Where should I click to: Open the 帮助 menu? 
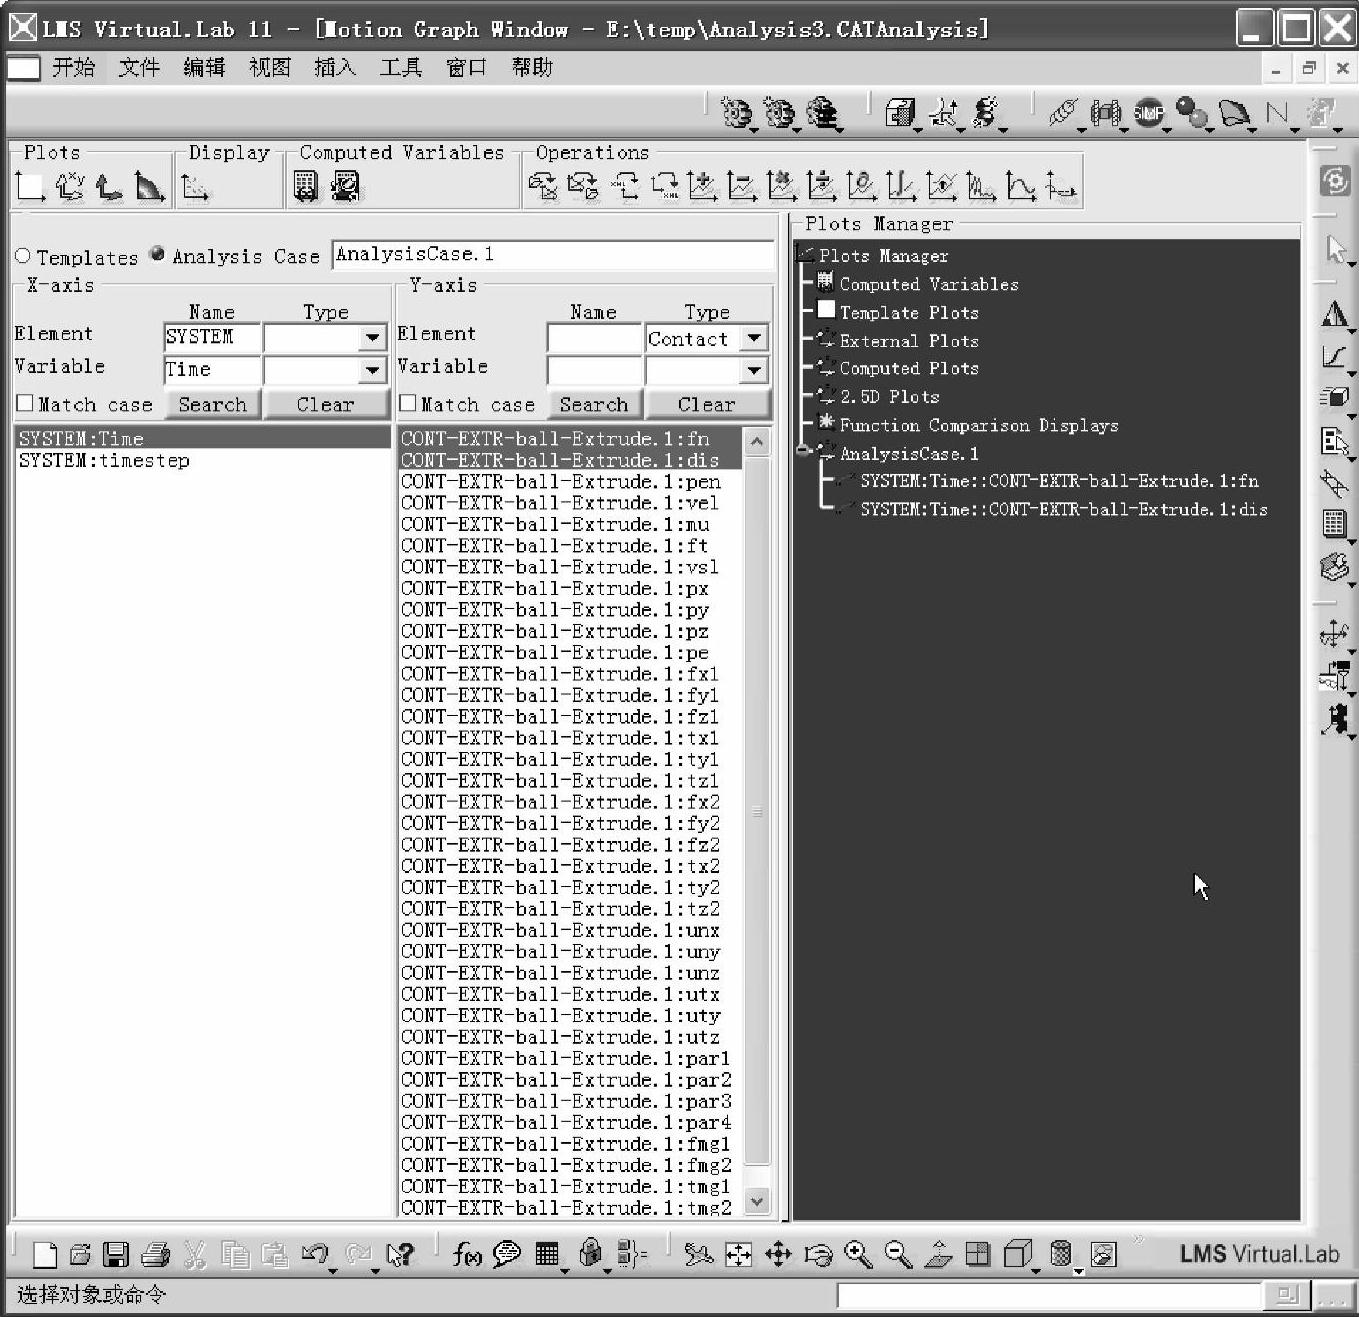point(531,67)
